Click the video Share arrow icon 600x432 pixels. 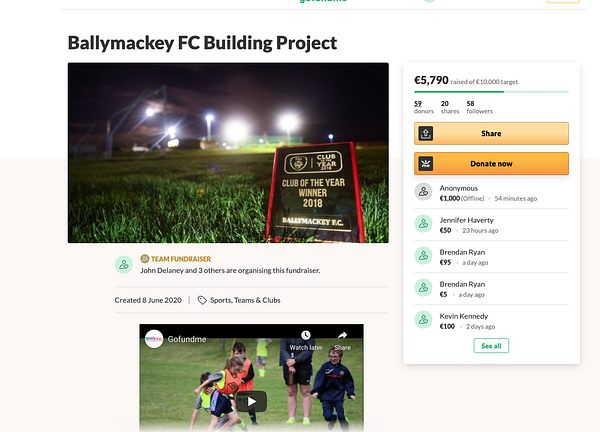(x=342, y=335)
